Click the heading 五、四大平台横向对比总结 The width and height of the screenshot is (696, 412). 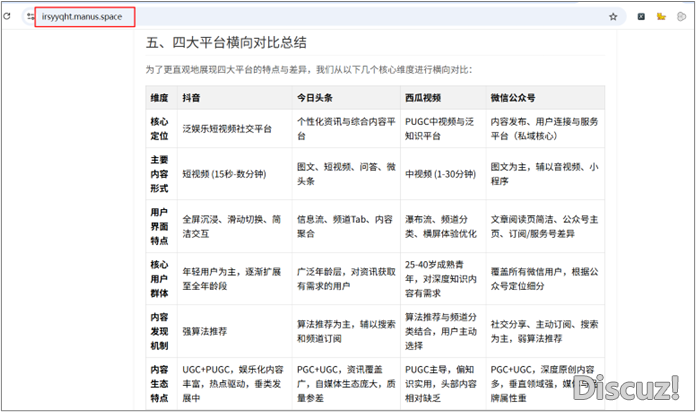[x=226, y=43]
